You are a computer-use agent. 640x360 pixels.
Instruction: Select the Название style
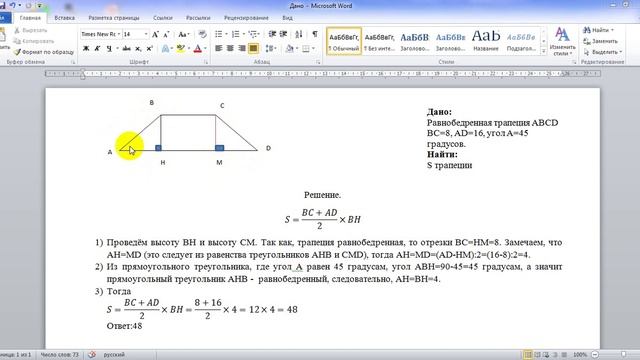point(486,41)
